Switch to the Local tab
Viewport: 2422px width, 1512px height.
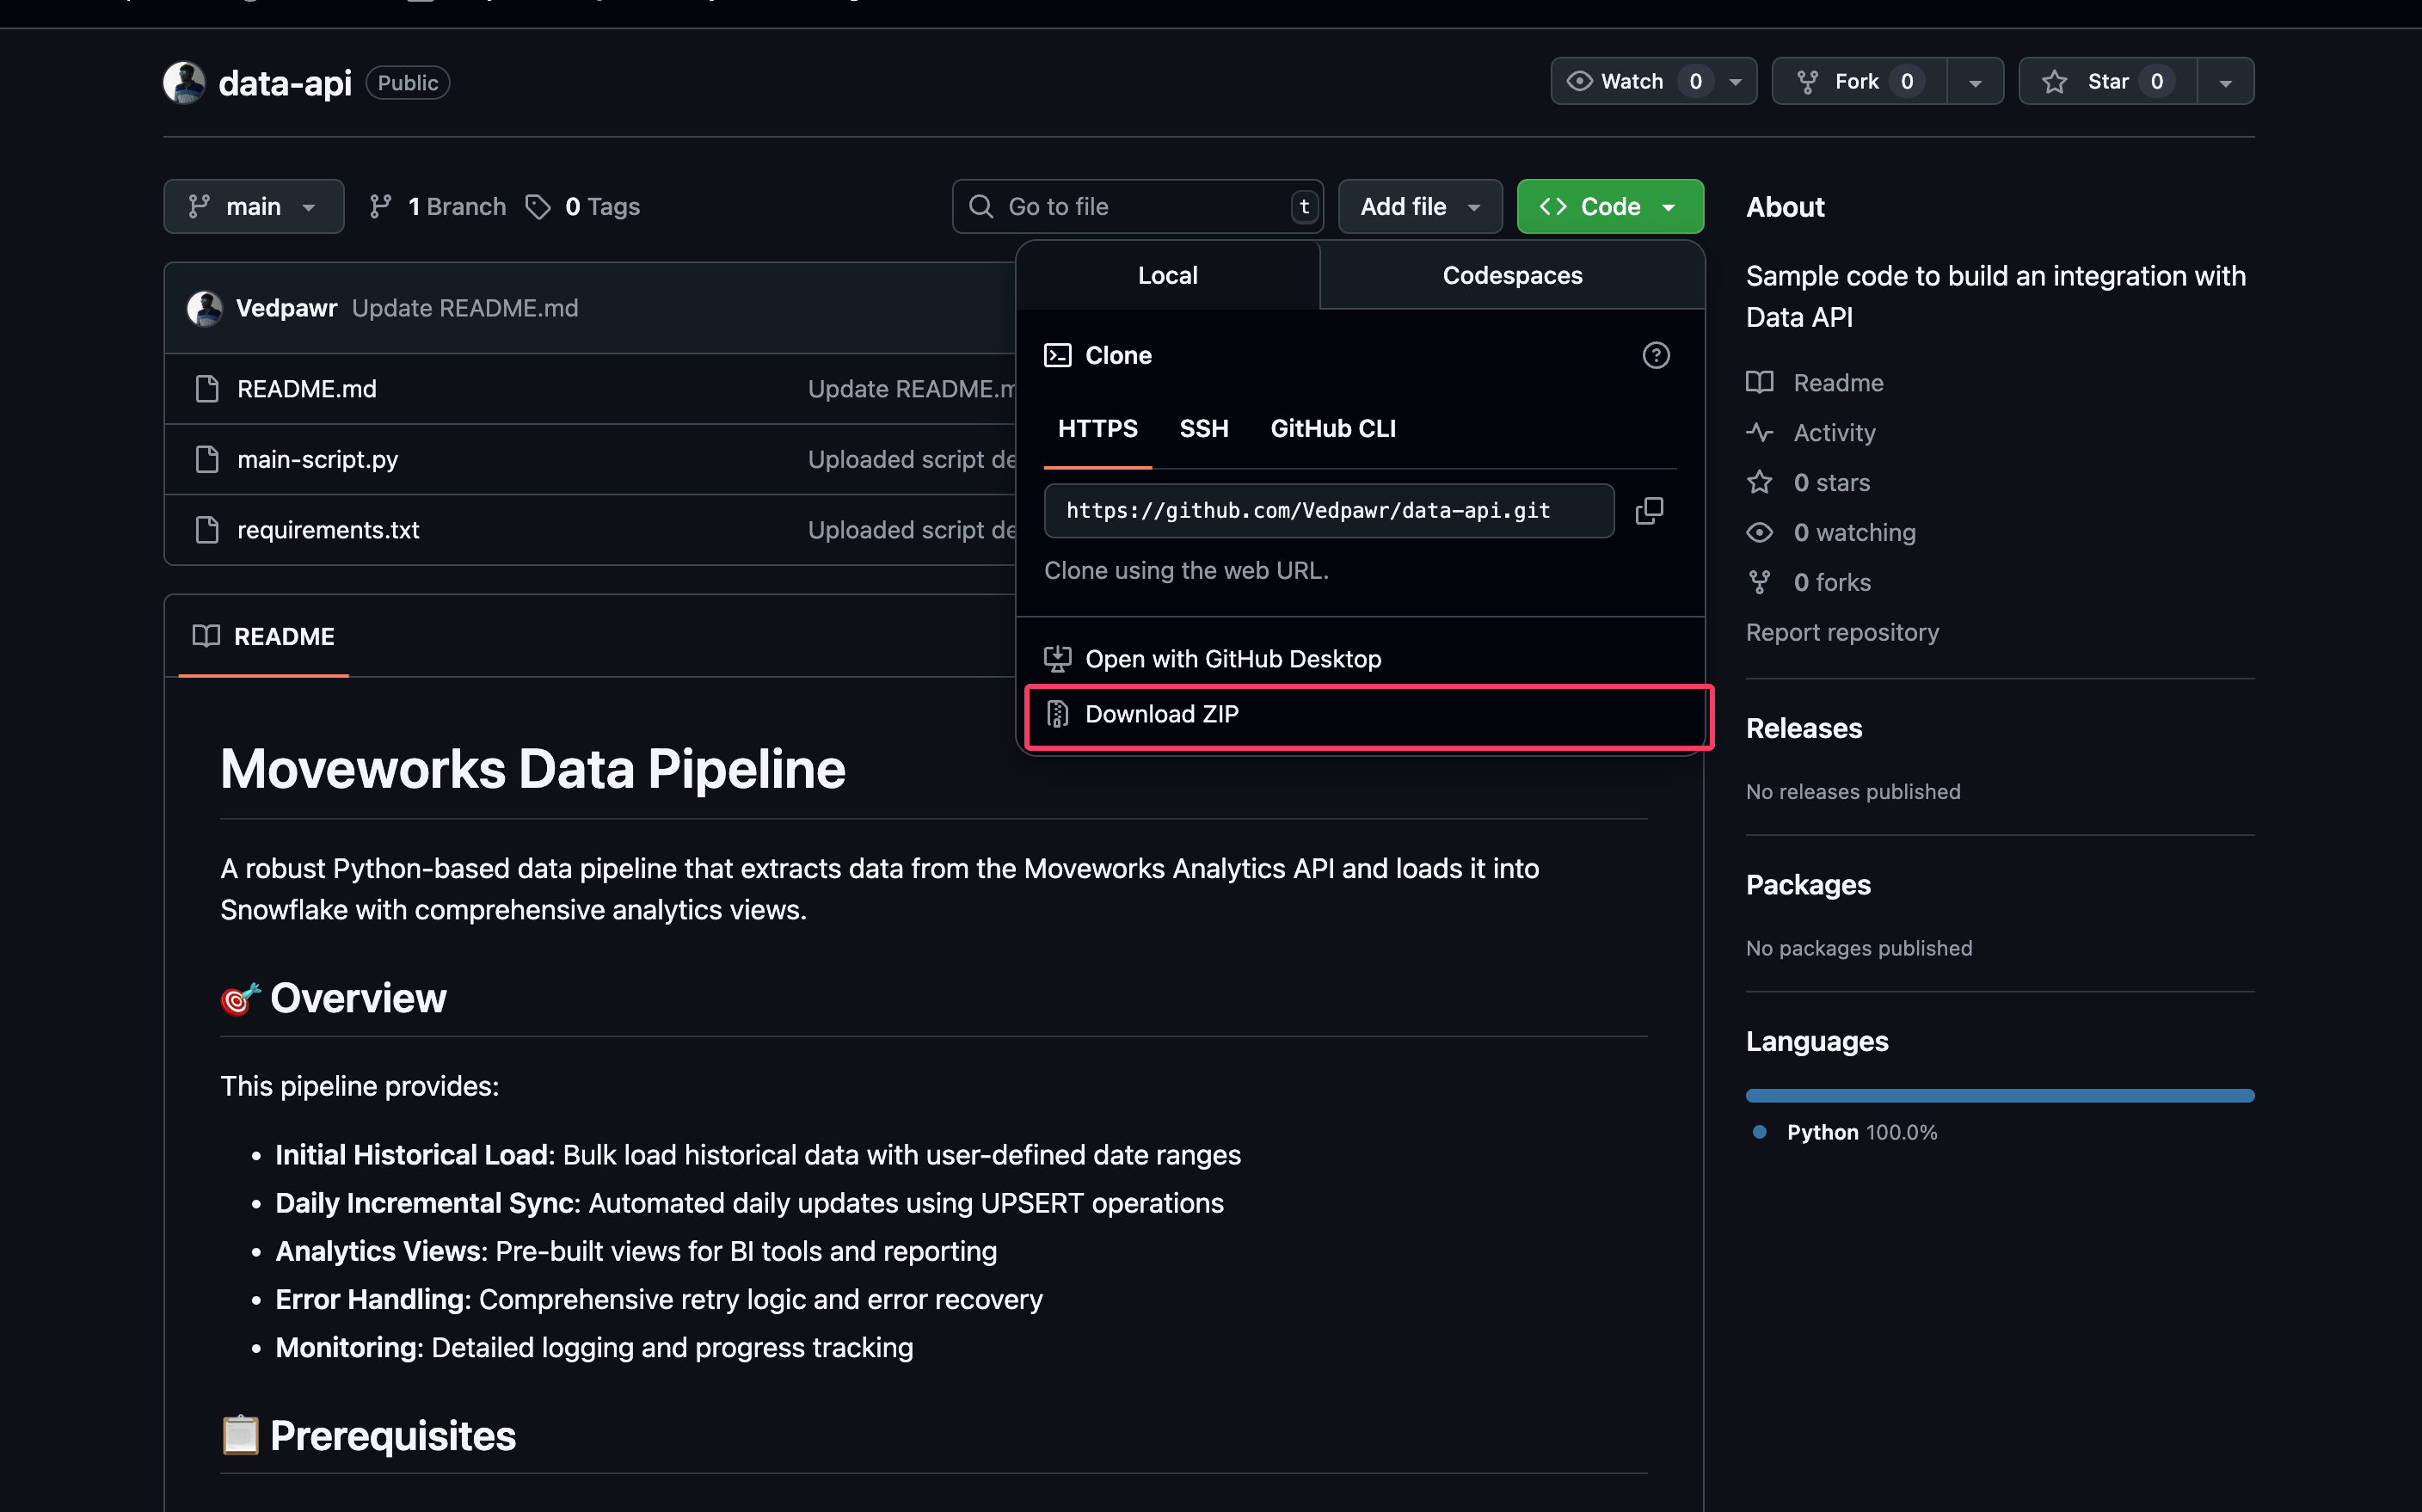[x=1168, y=275]
